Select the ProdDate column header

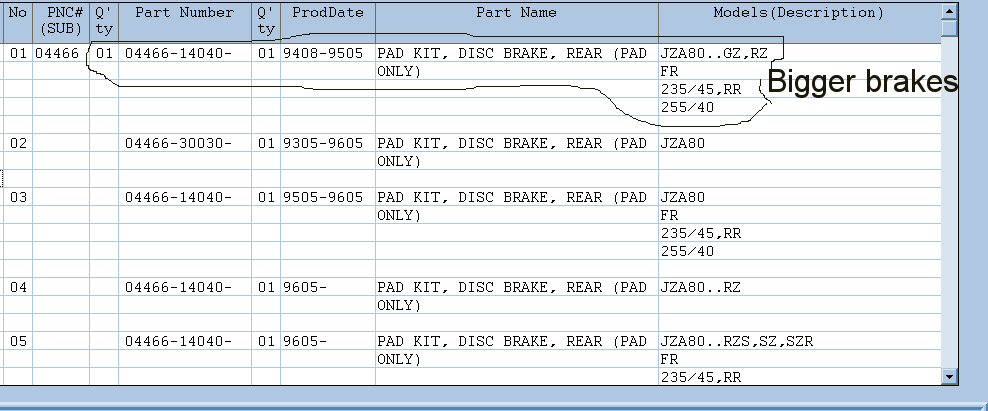point(328,21)
